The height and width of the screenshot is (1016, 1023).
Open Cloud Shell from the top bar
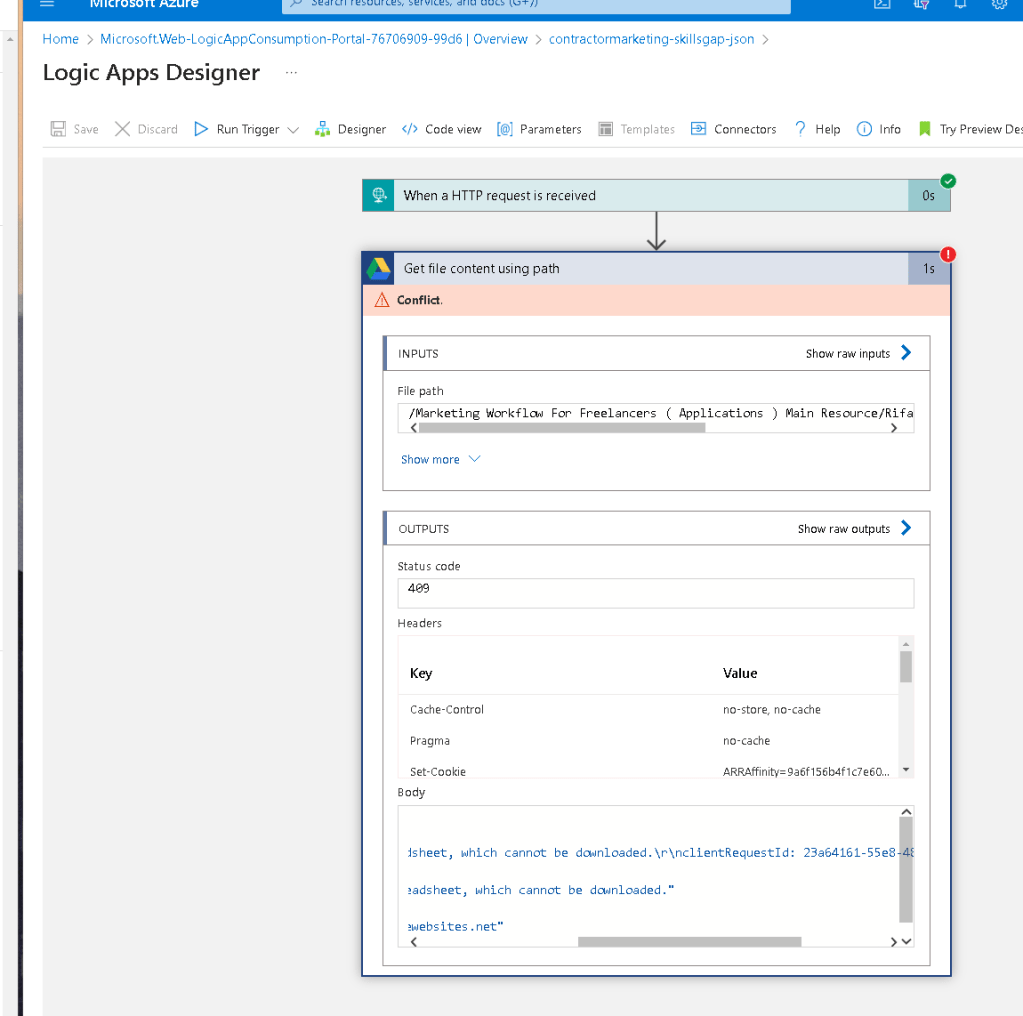882,4
